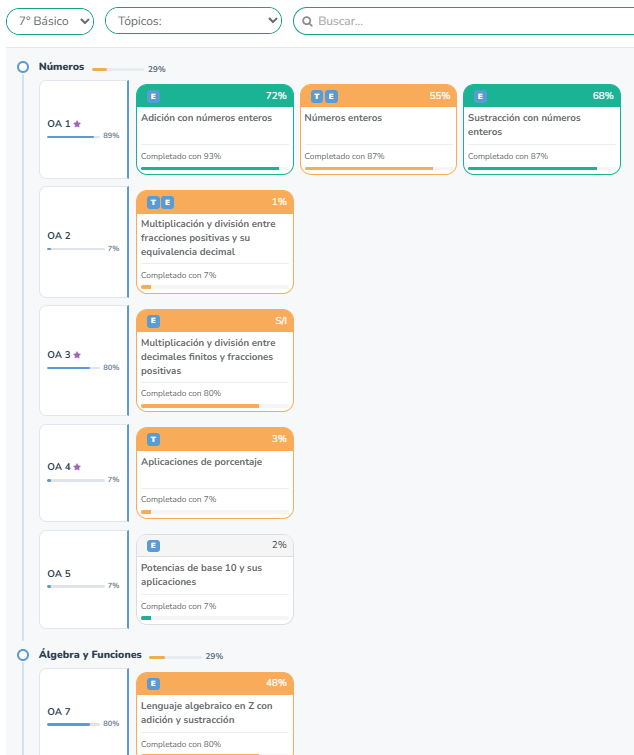634x755 pixels.
Task: Select the OA 5 objective box
Action: pos(84,578)
